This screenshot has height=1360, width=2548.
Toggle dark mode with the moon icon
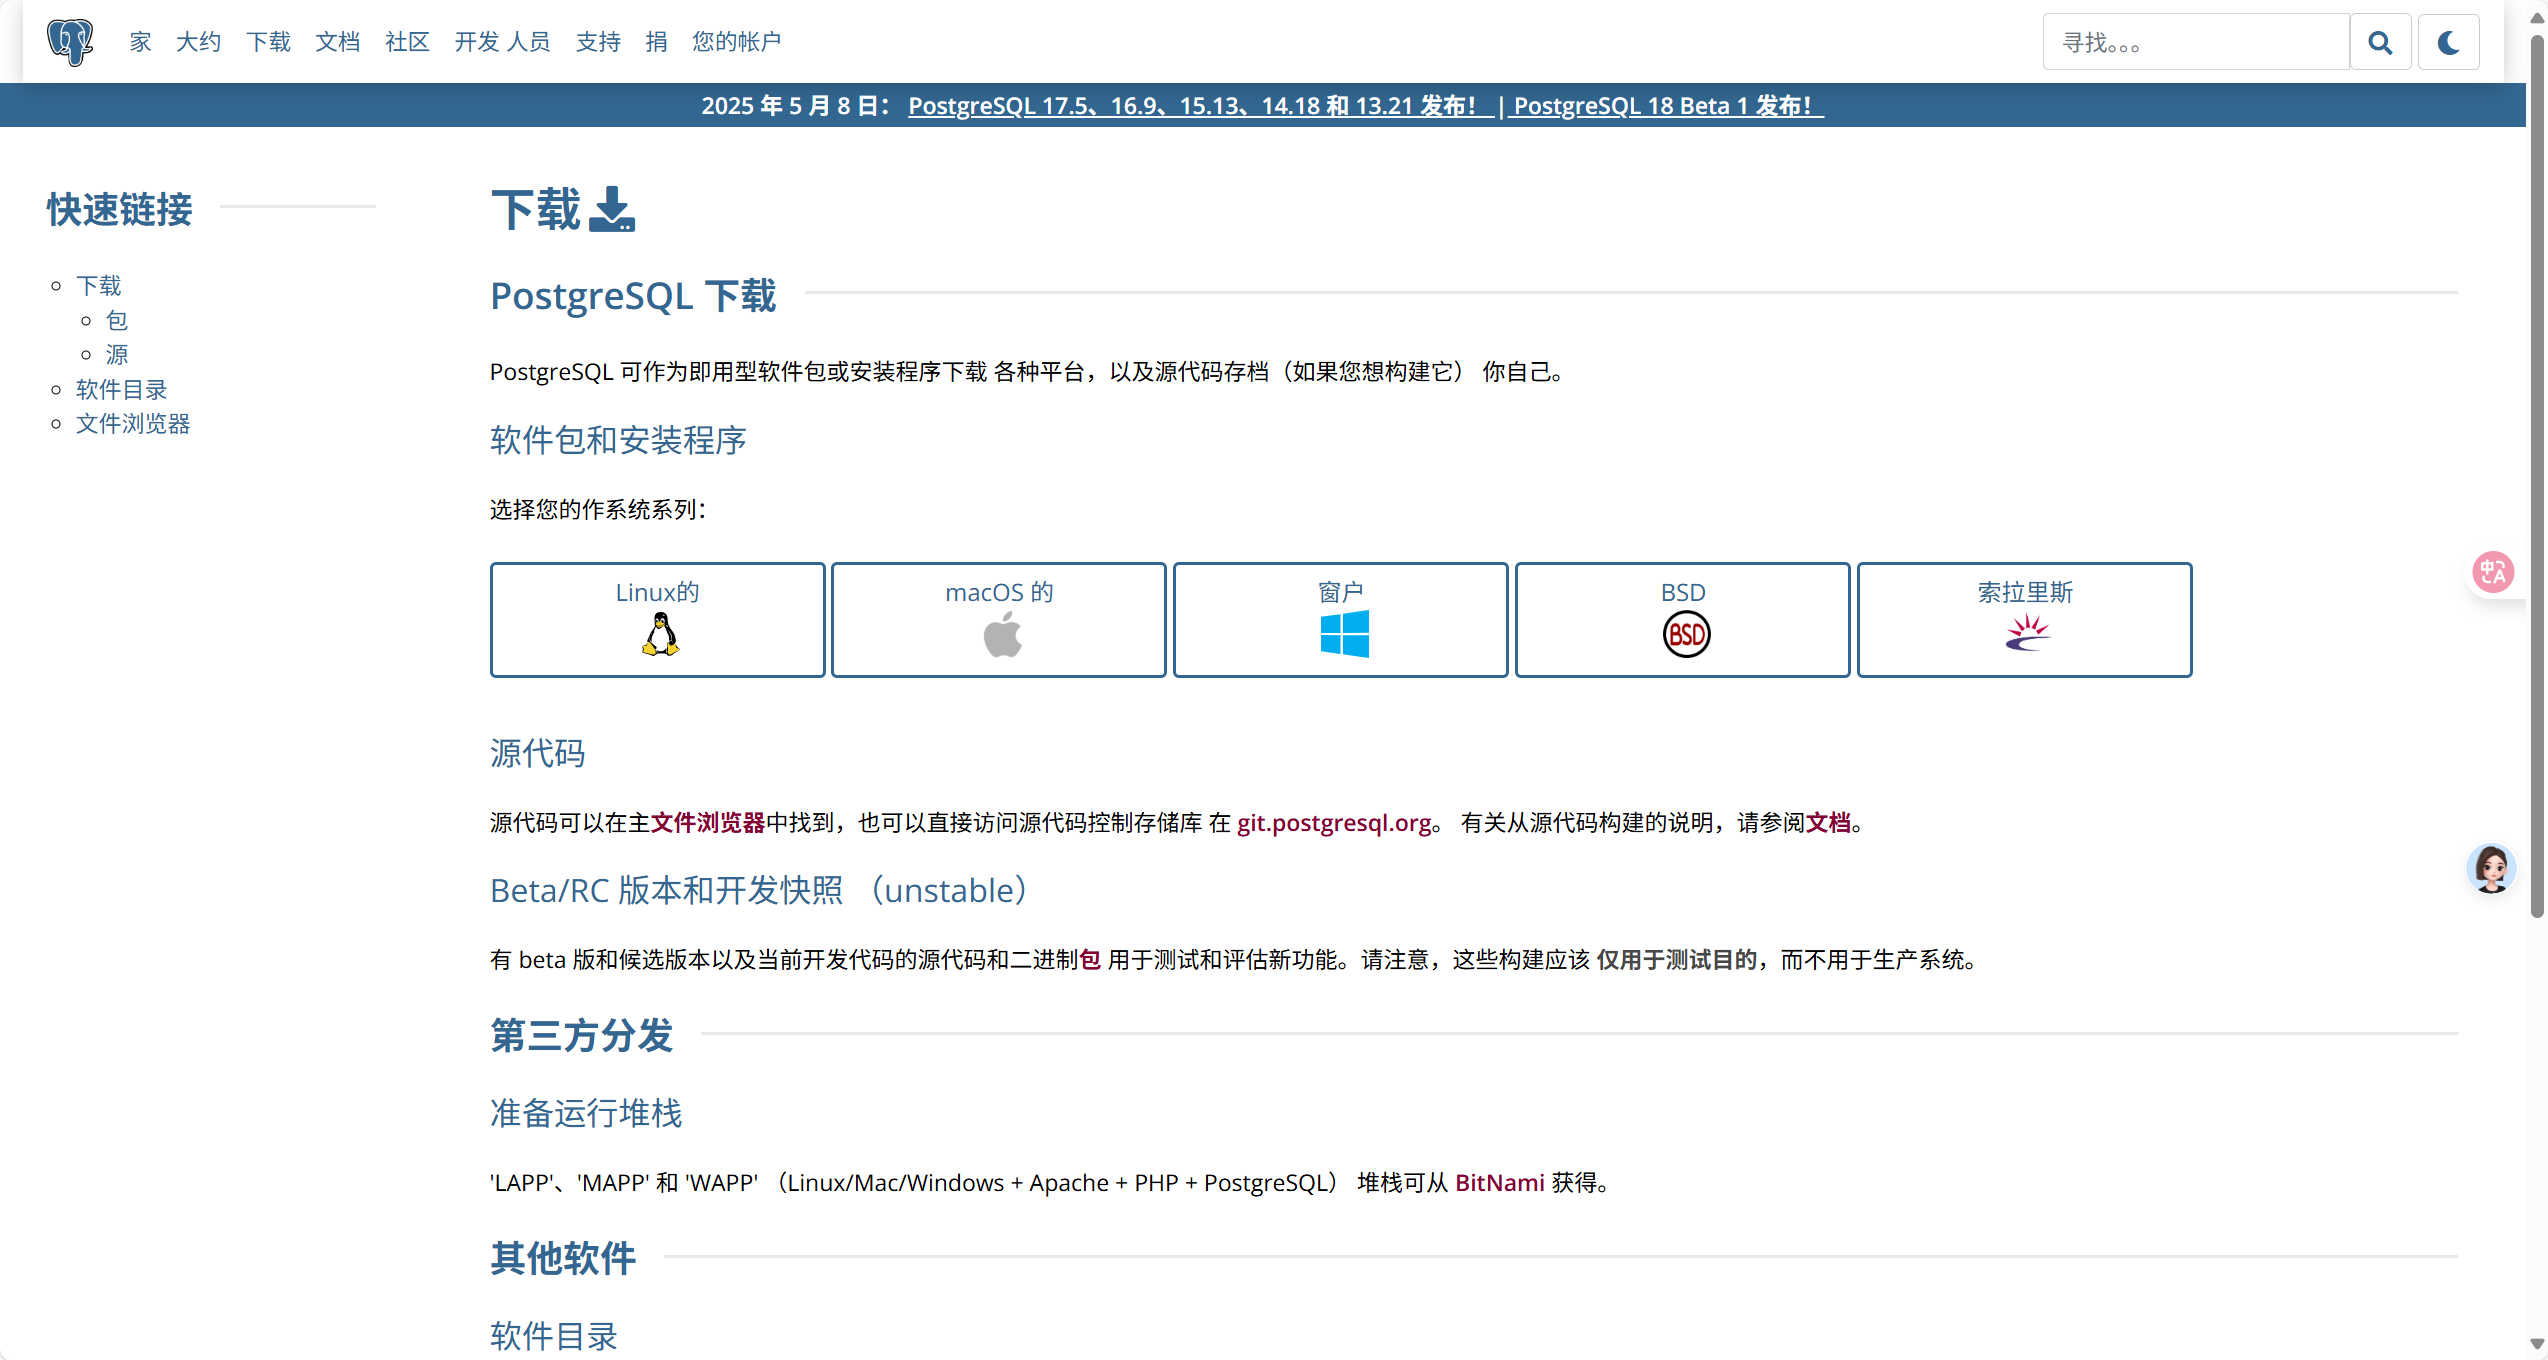pos(2448,41)
